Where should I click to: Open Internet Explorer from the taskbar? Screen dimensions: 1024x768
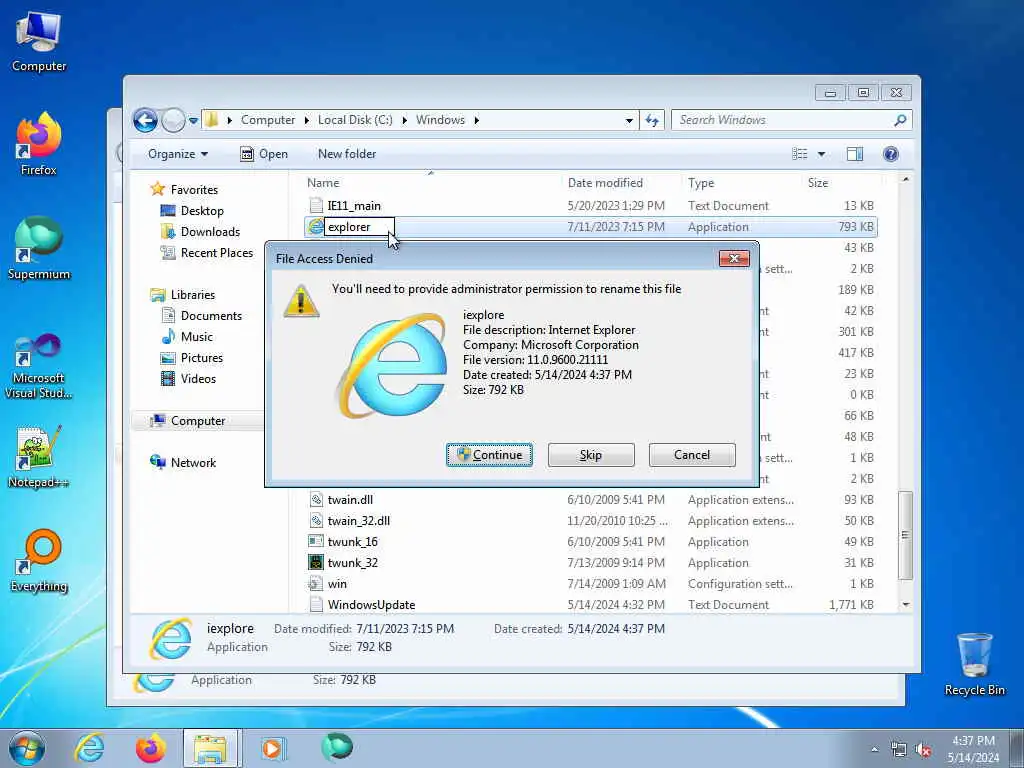click(x=89, y=748)
